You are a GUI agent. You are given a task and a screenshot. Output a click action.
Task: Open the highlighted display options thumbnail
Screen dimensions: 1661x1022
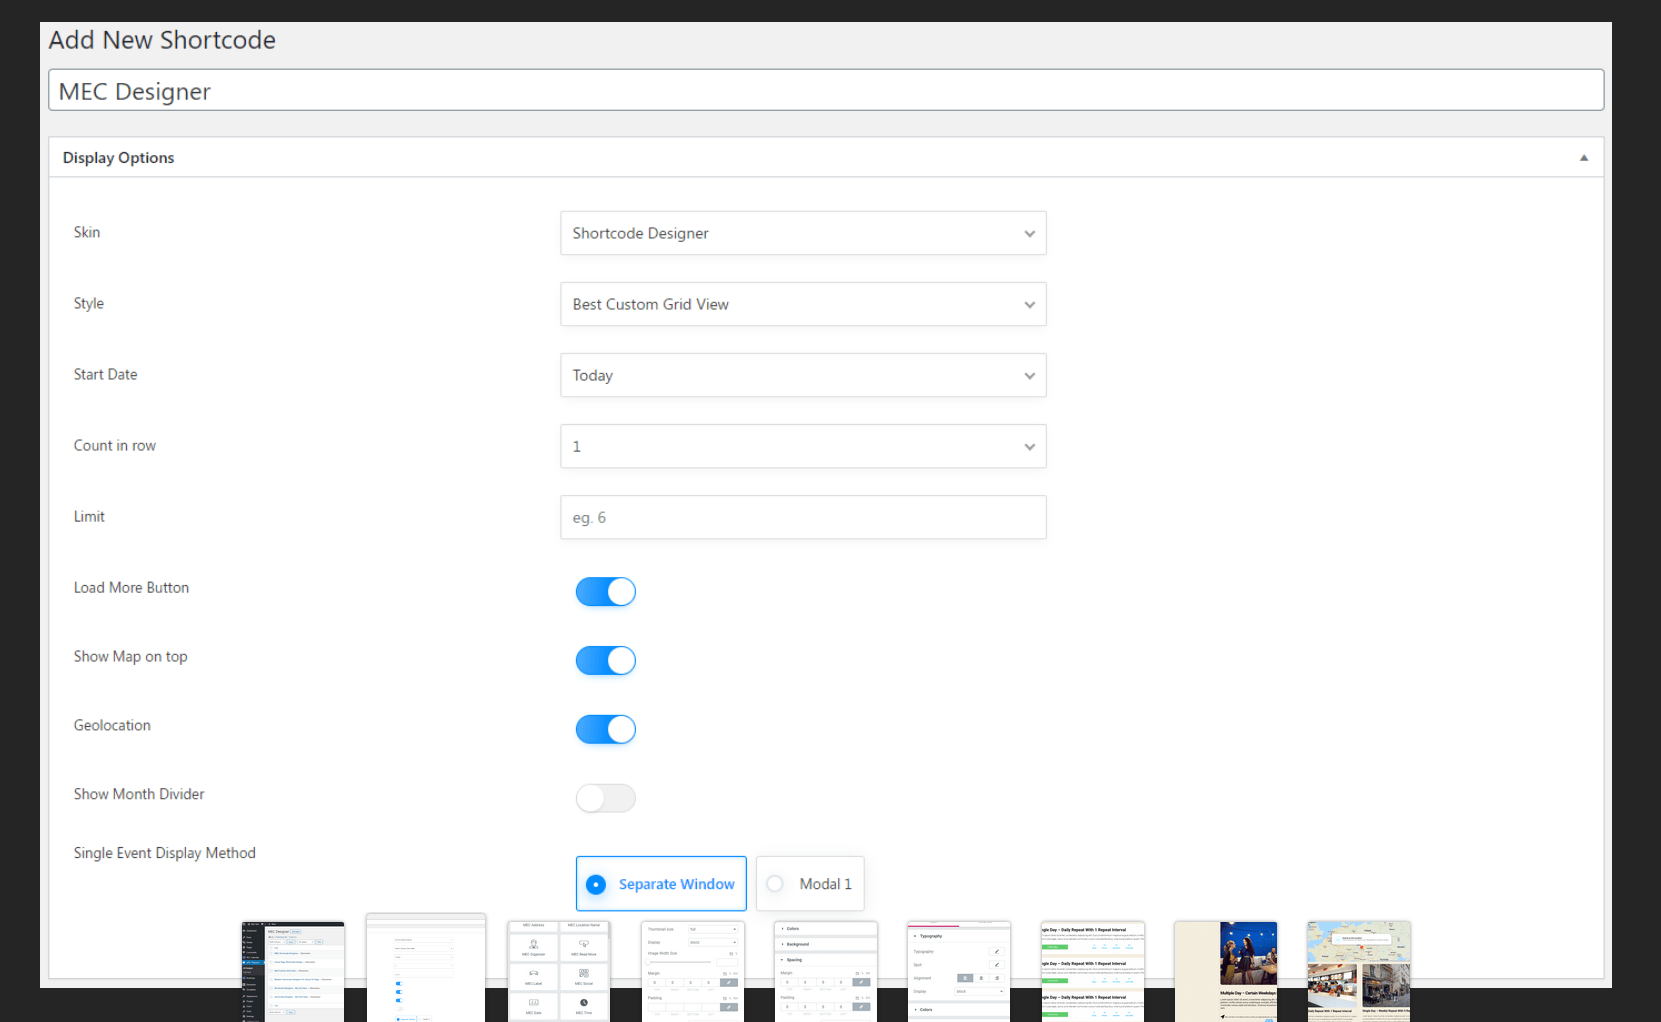pyautogui.click(x=425, y=967)
